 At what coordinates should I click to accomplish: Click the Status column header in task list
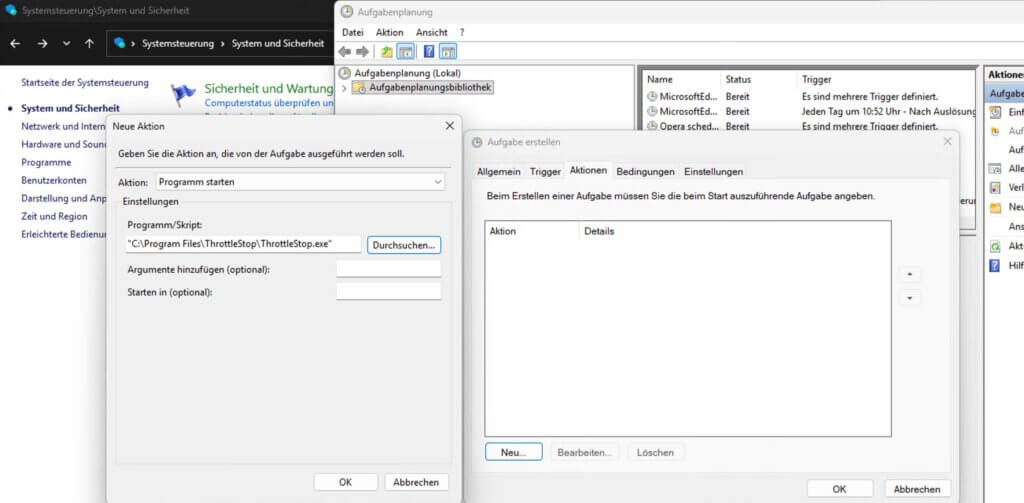pos(738,80)
